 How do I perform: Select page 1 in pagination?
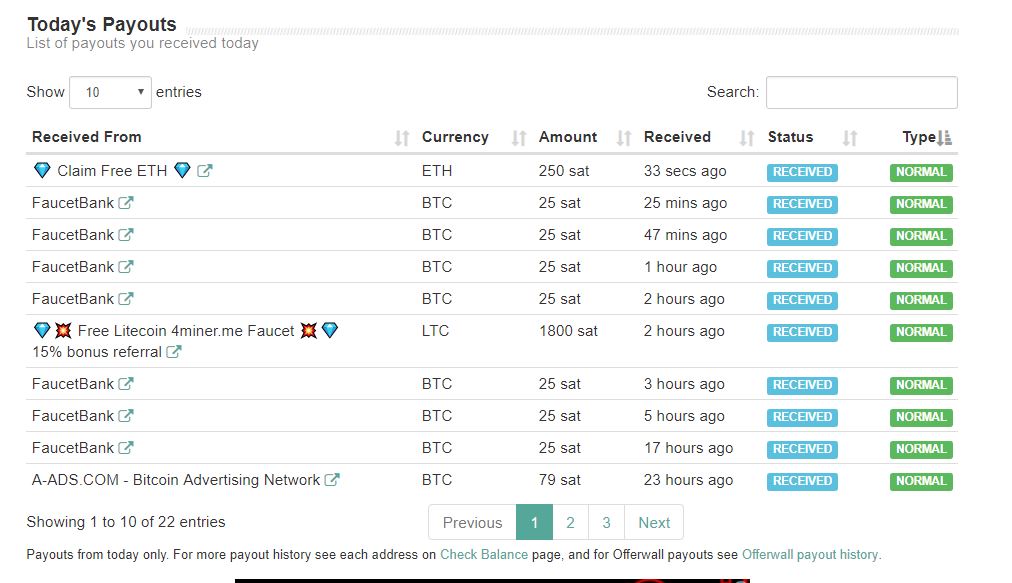click(x=534, y=522)
